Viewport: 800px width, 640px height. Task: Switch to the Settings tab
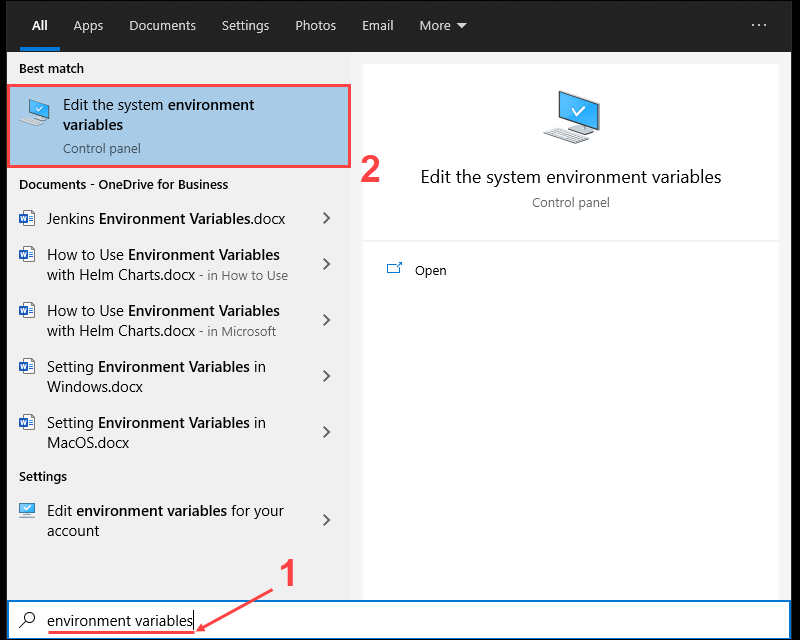point(245,26)
